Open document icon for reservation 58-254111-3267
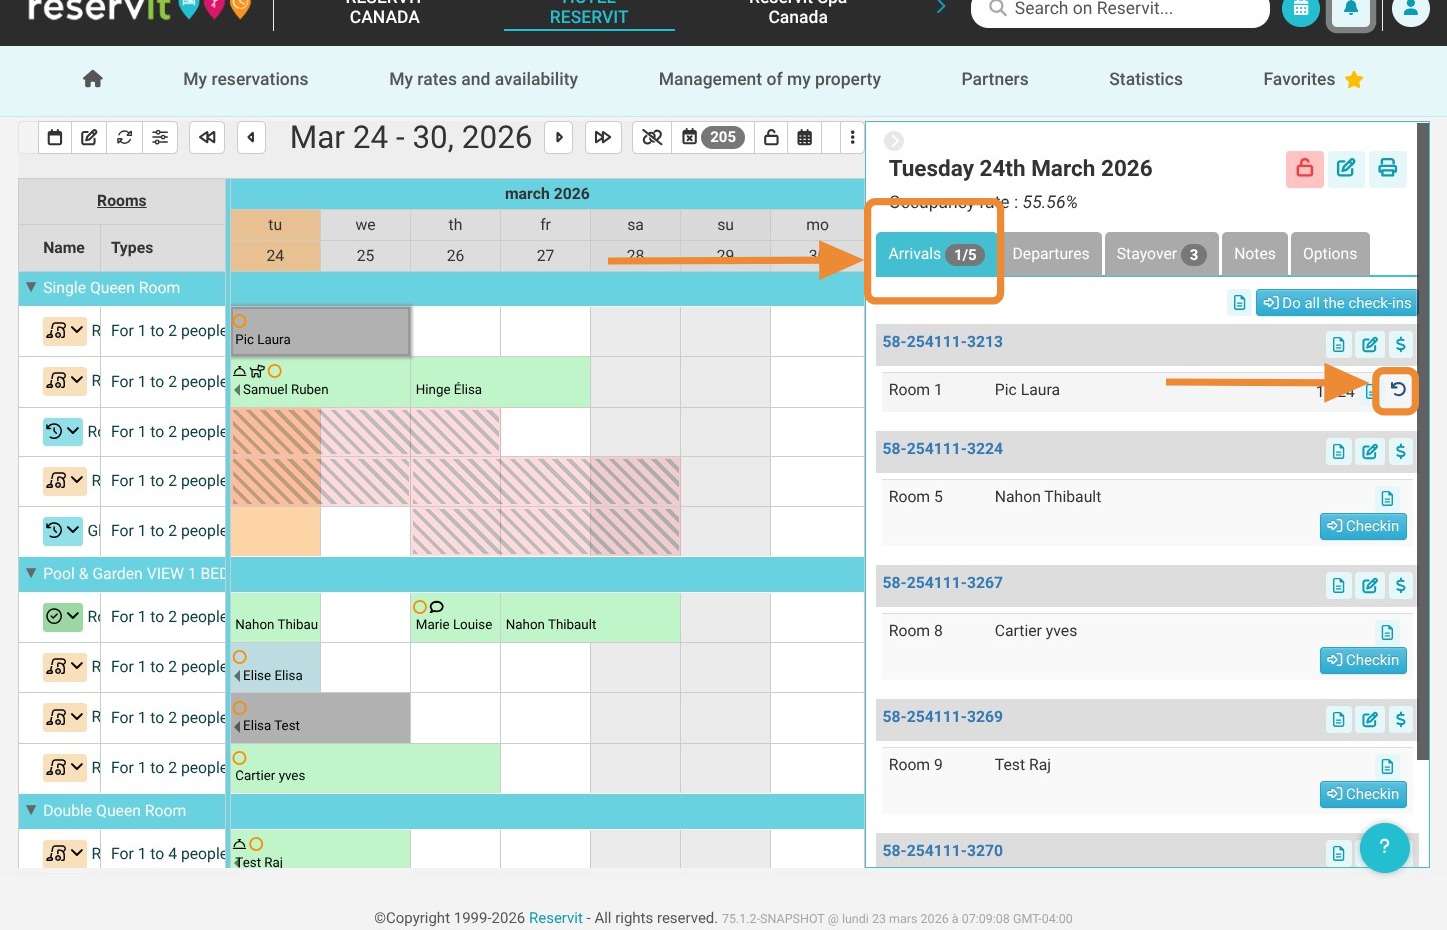Viewport: 1447px width, 930px height. point(1339,586)
